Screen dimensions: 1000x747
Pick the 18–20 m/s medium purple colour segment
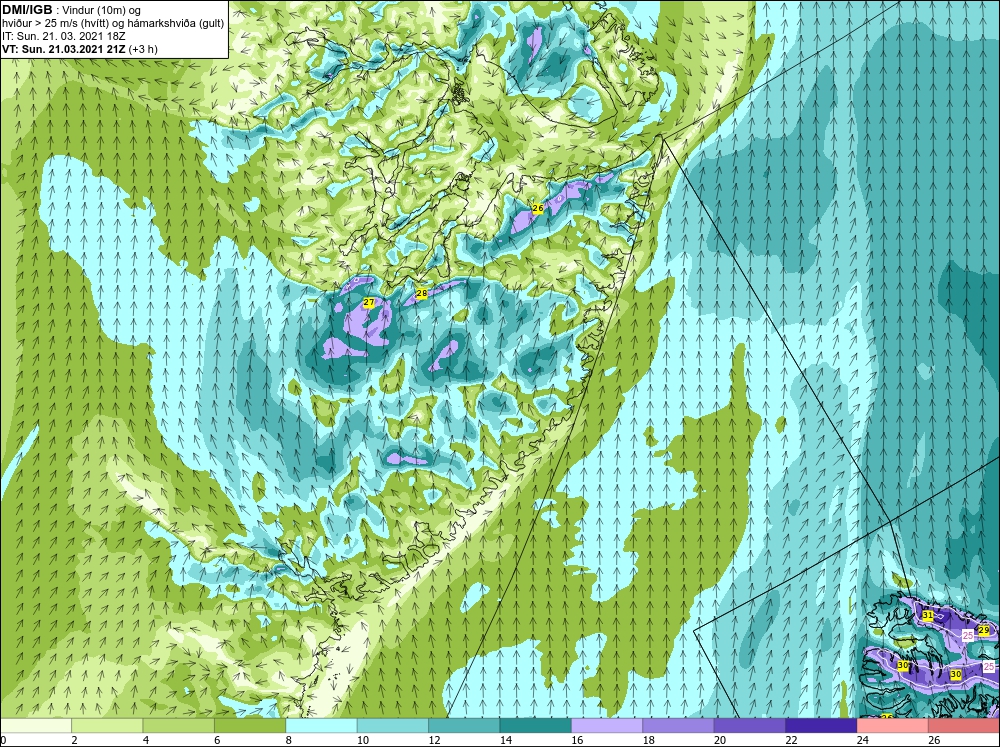[679, 725]
